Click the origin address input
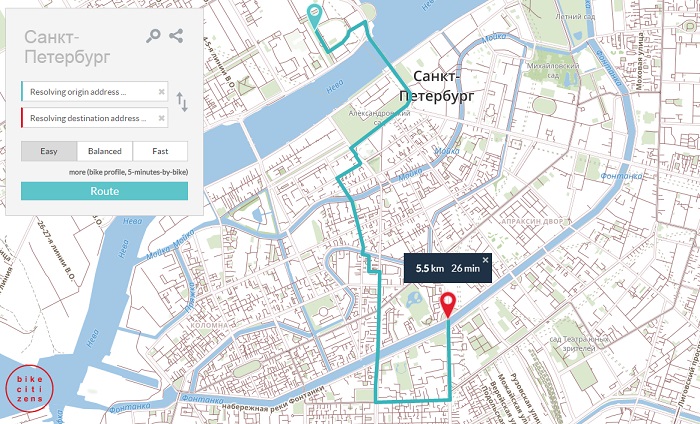 (88, 92)
